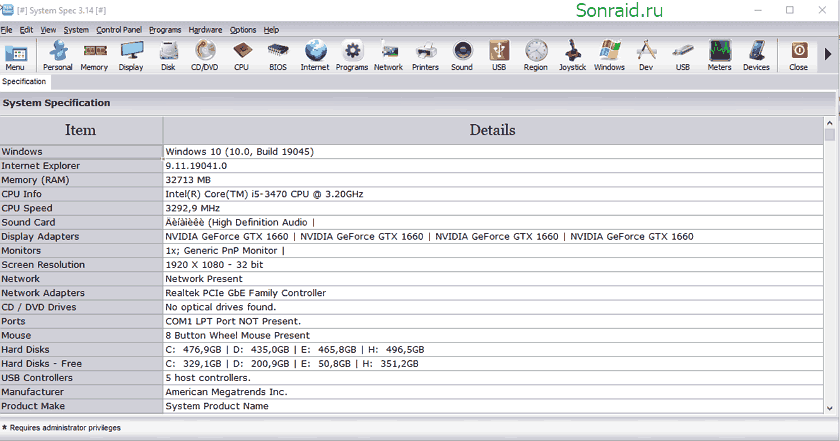Open the Display toolbar icon
The image size is (840, 441).
tap(131, 56)
